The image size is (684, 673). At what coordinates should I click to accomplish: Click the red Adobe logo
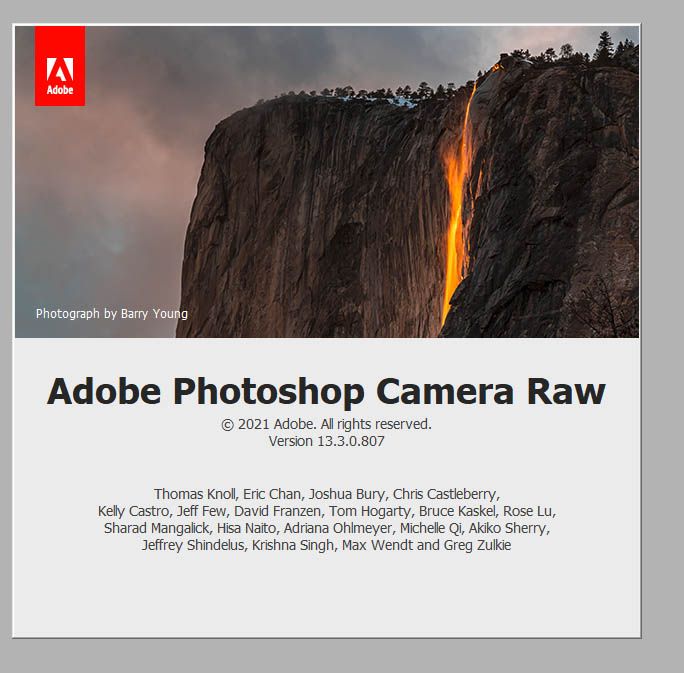tap(60, 66)
